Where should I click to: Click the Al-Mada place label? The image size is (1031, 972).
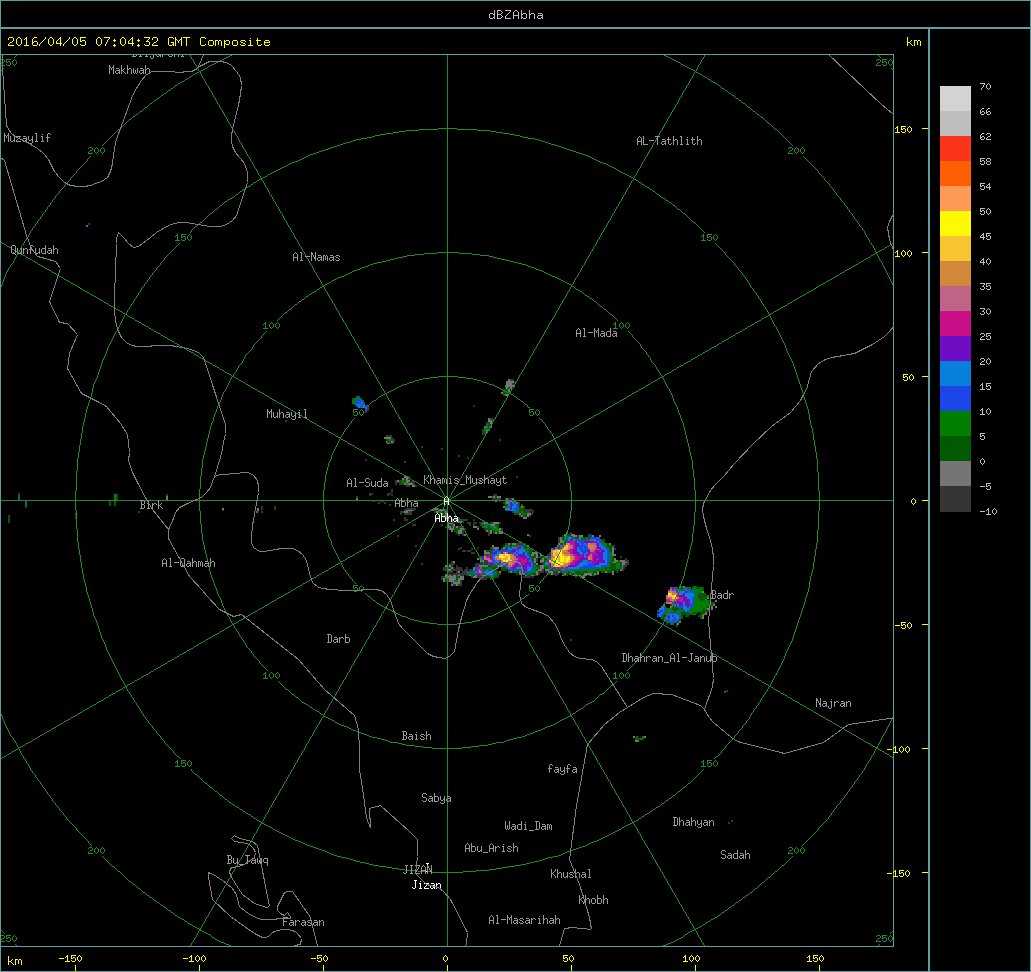click(x=596, y=333)
